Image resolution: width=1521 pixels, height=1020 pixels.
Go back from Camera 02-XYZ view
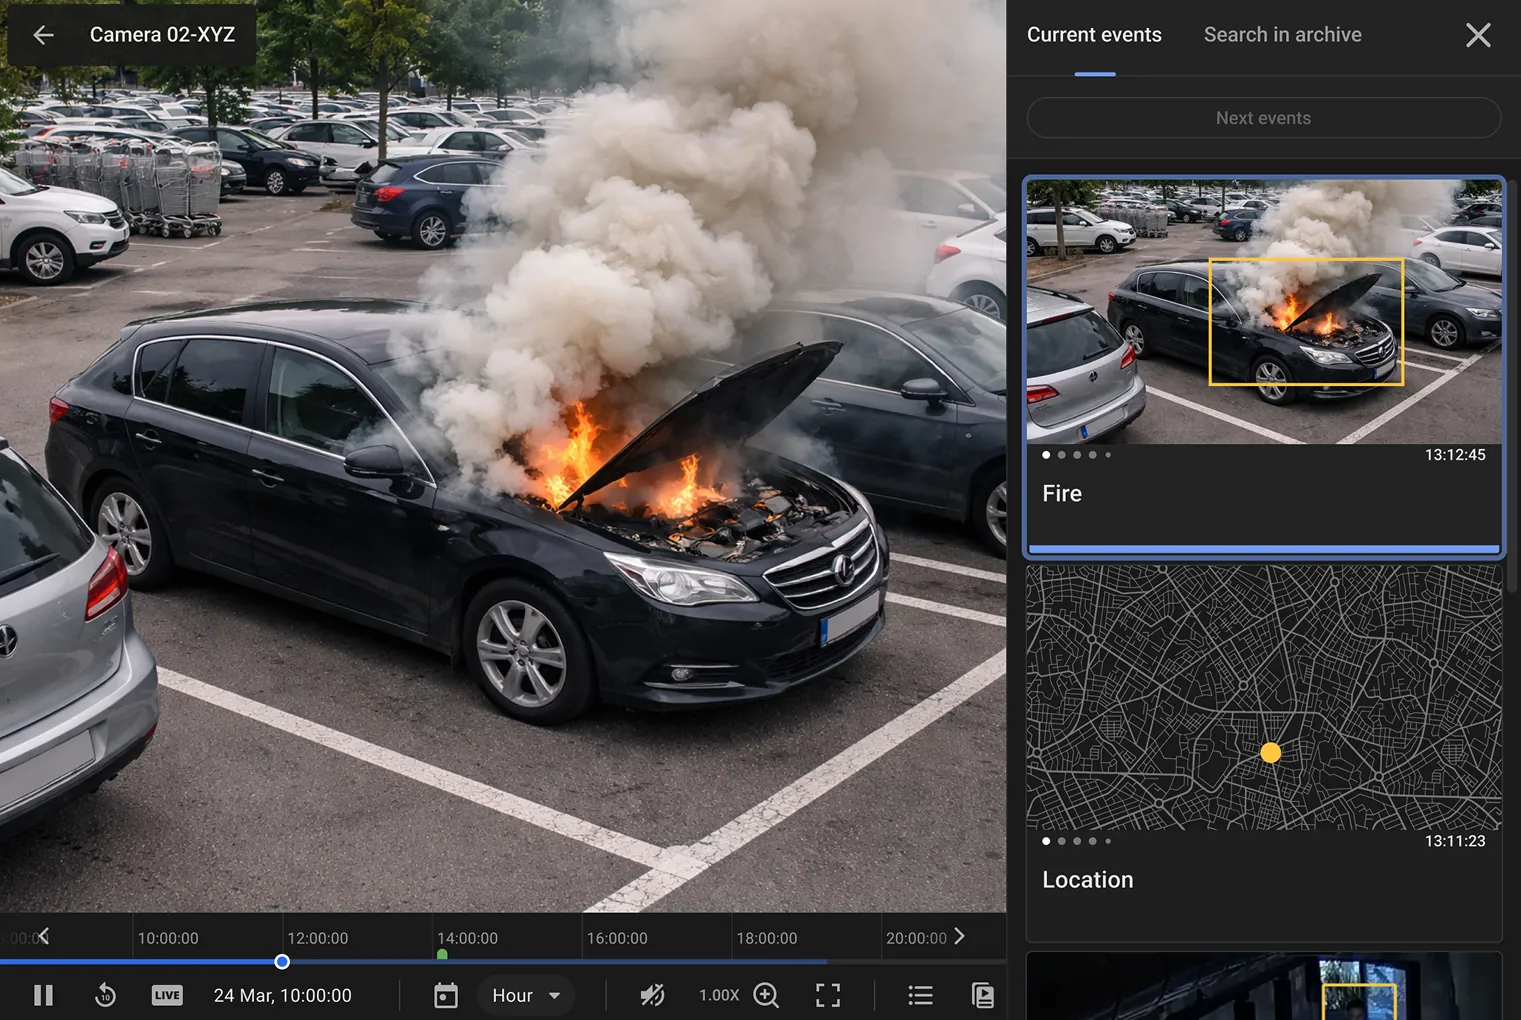43,35
